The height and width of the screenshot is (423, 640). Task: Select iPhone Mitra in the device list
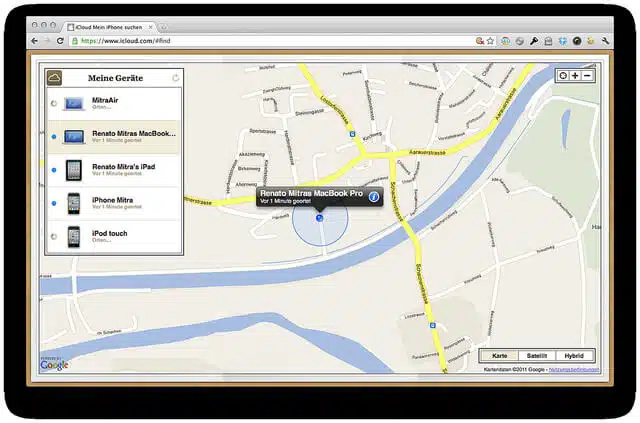(114, 203)
